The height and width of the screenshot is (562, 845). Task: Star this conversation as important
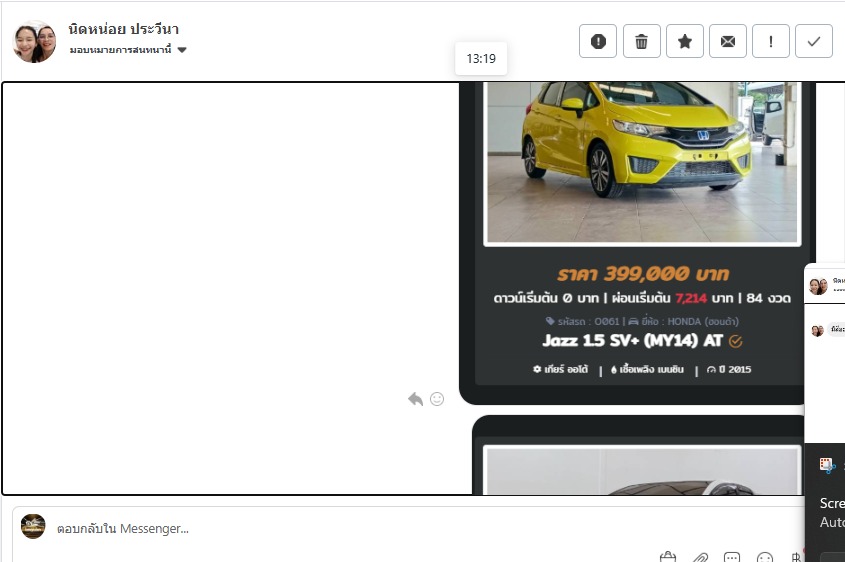(x=684, y=41)
